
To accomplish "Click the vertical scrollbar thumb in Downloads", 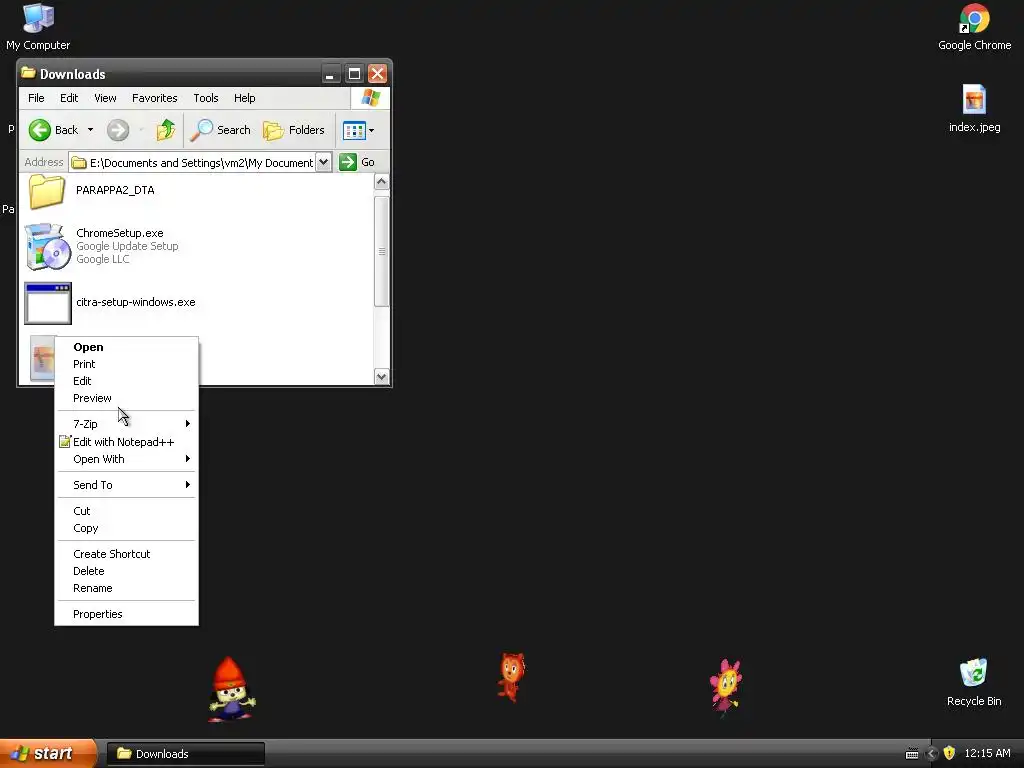I will 381,251.
